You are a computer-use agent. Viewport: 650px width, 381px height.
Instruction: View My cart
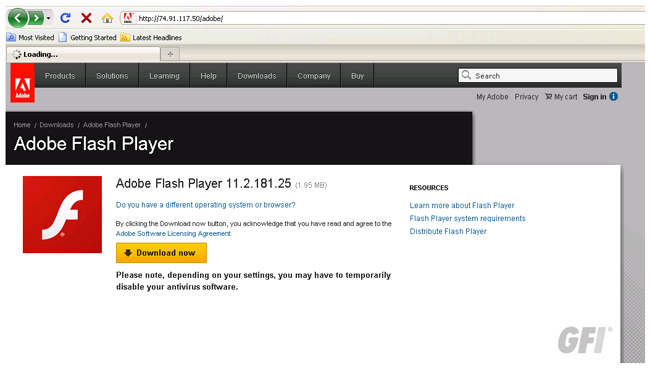click(x=561, y=97)
